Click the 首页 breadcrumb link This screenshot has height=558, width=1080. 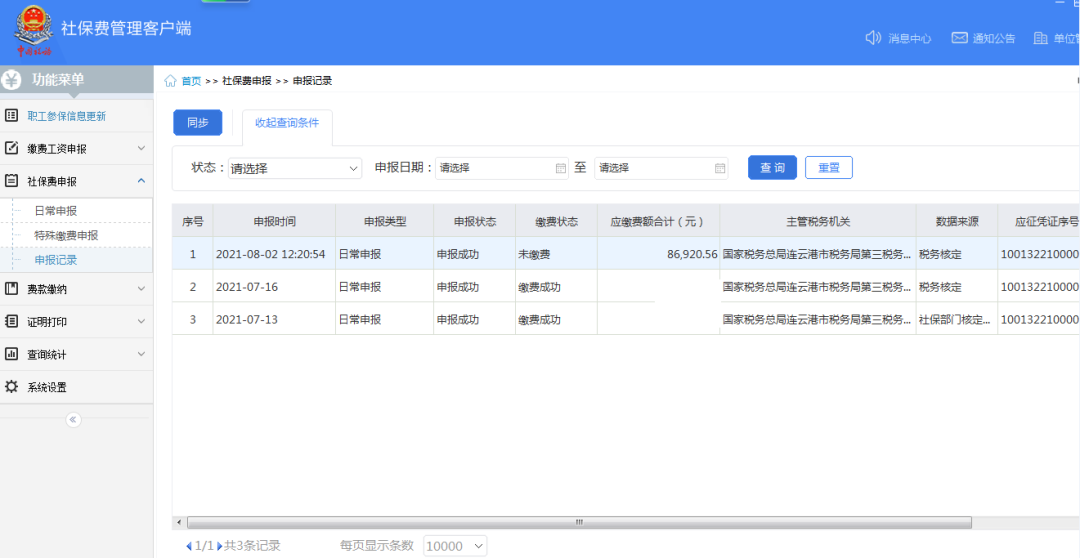(x=191, y=81)
